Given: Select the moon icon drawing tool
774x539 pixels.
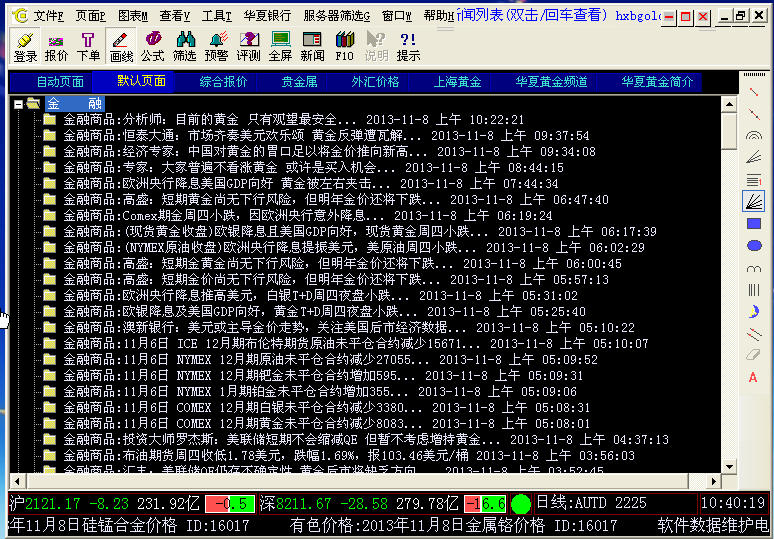Looking at the screenshot, I should point(753,311).
